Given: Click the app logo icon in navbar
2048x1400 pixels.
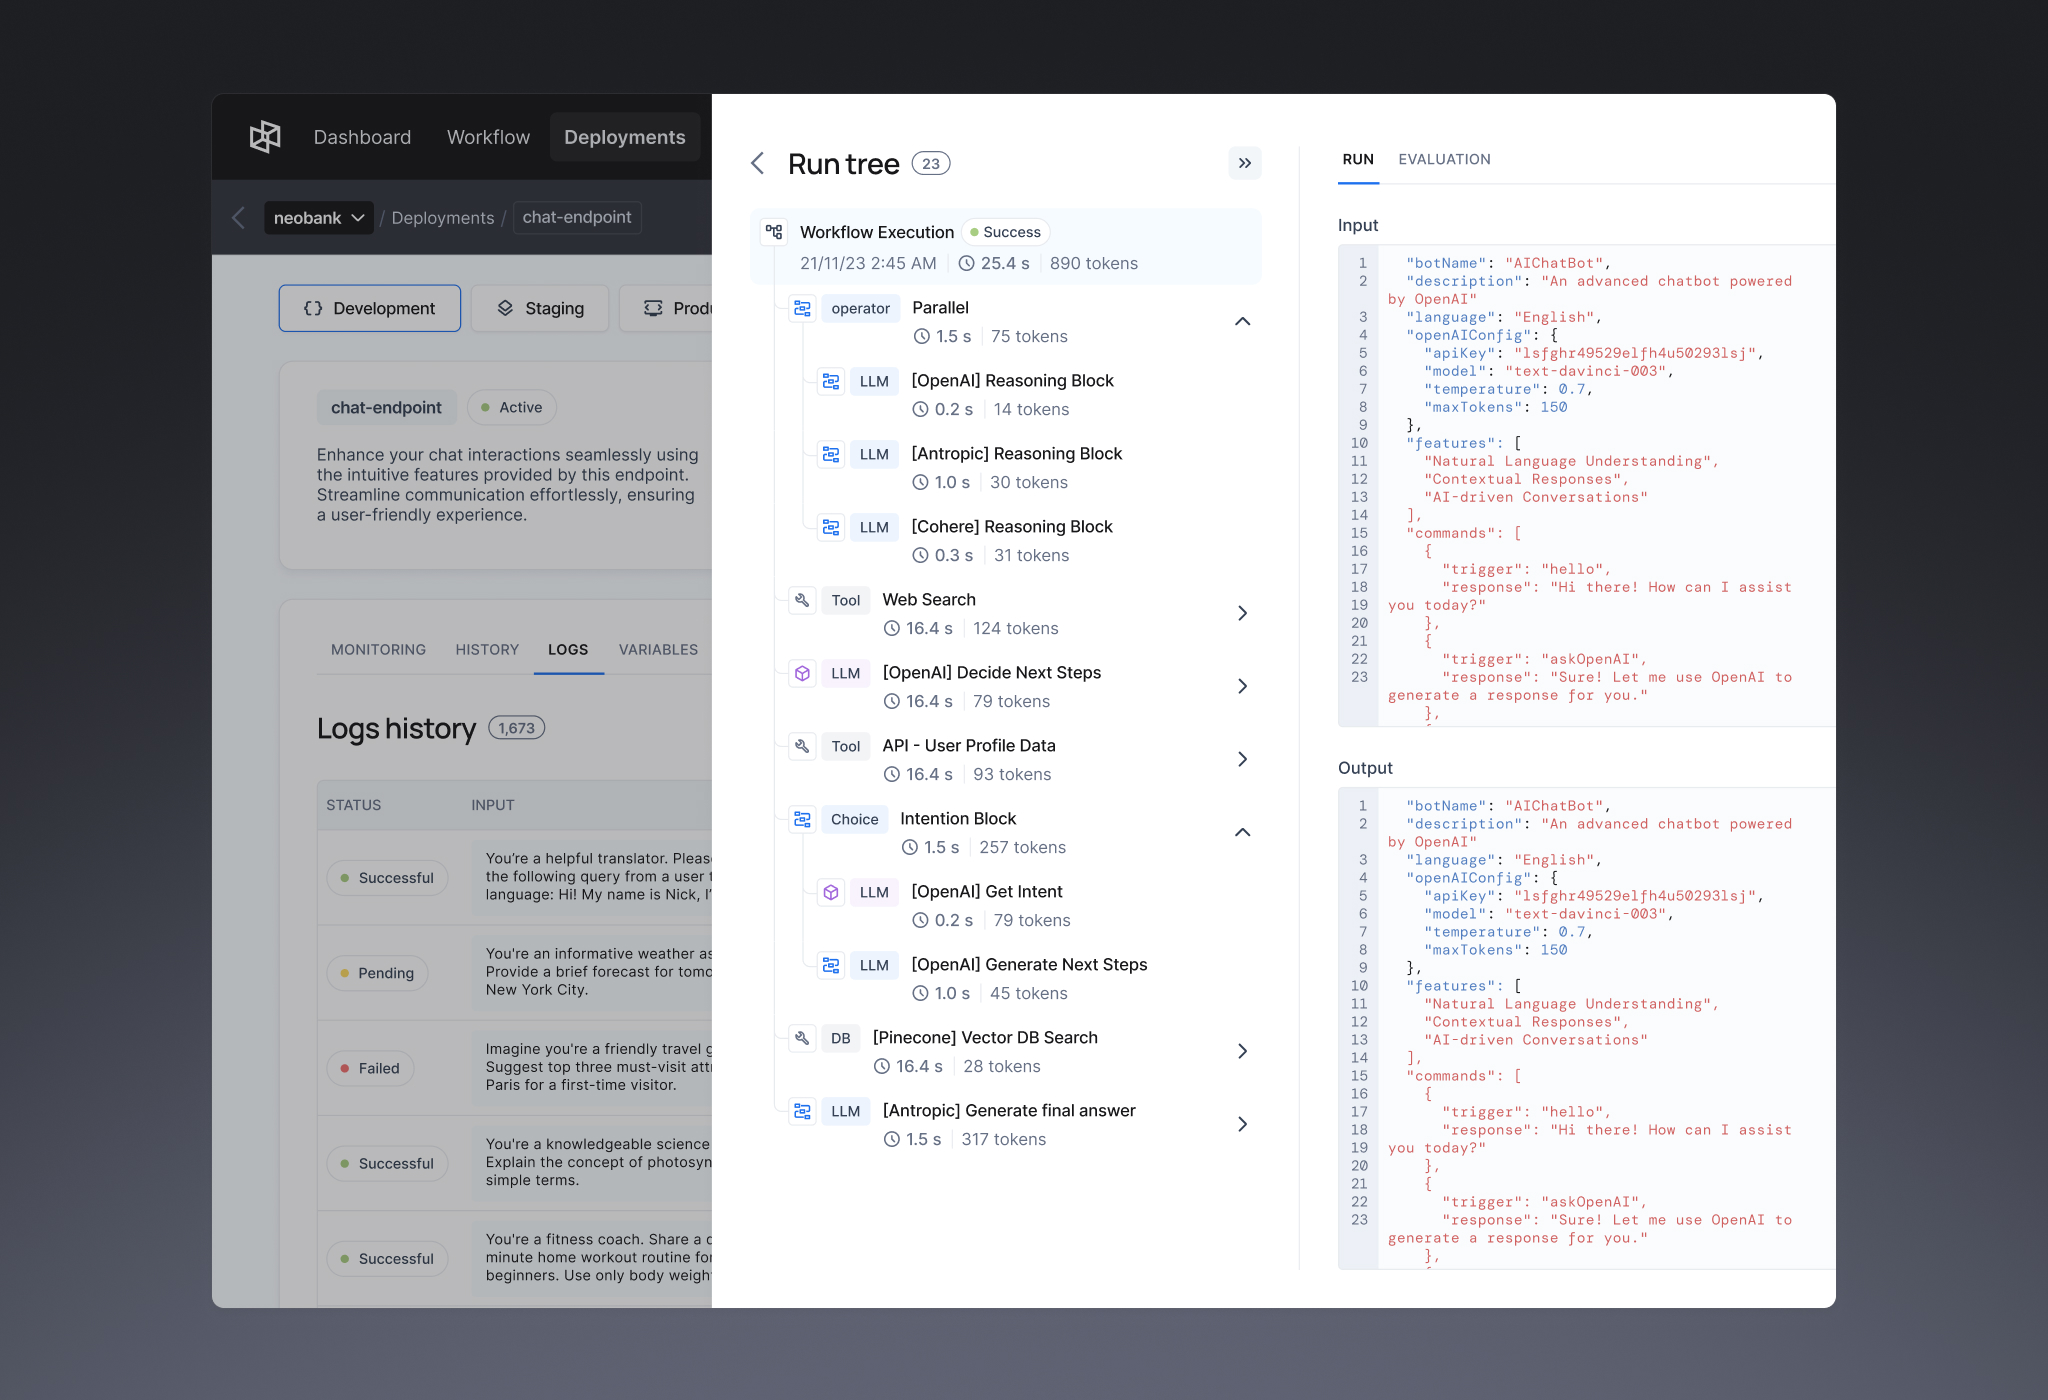Looking at the screenshot, I should (x=265, y=137).
